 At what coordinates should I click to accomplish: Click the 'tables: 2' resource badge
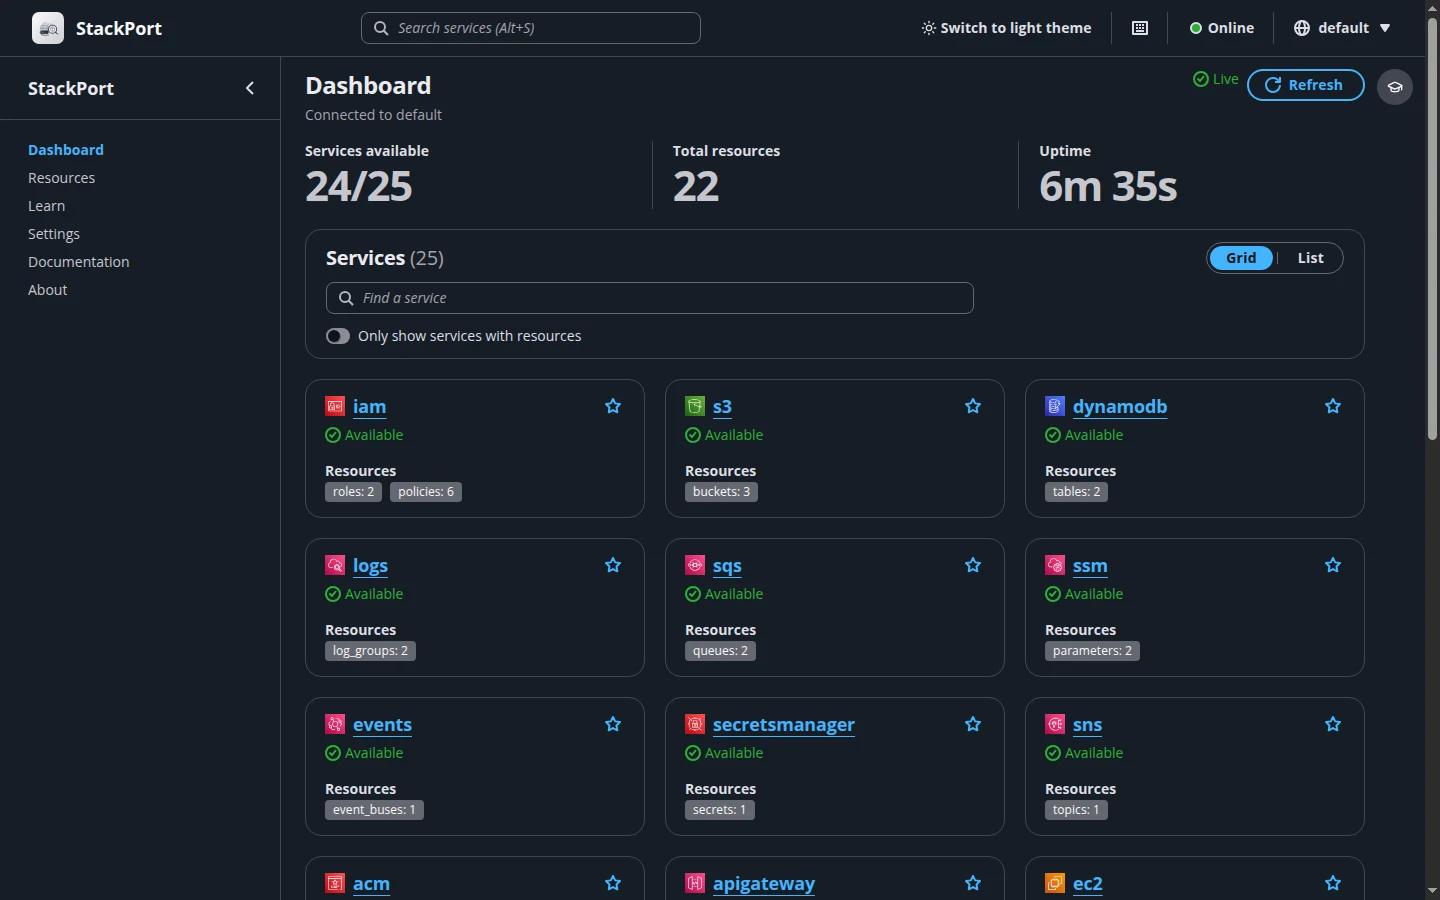coord(1077,492)
